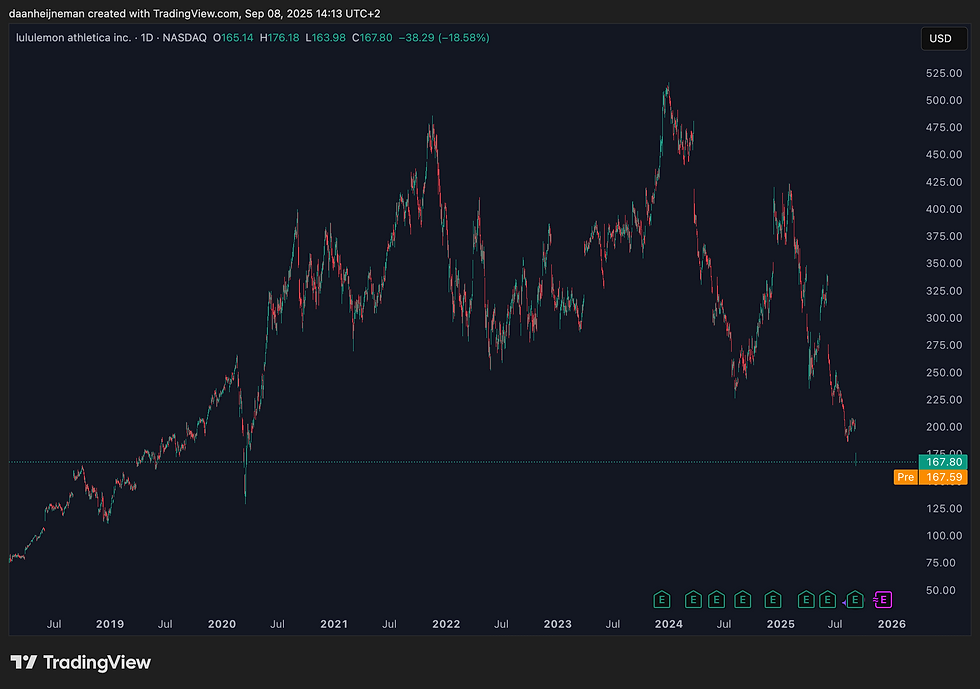Click the 375.00 price axis label
This screenshot has height=689, width=980.
click(944, 236)
